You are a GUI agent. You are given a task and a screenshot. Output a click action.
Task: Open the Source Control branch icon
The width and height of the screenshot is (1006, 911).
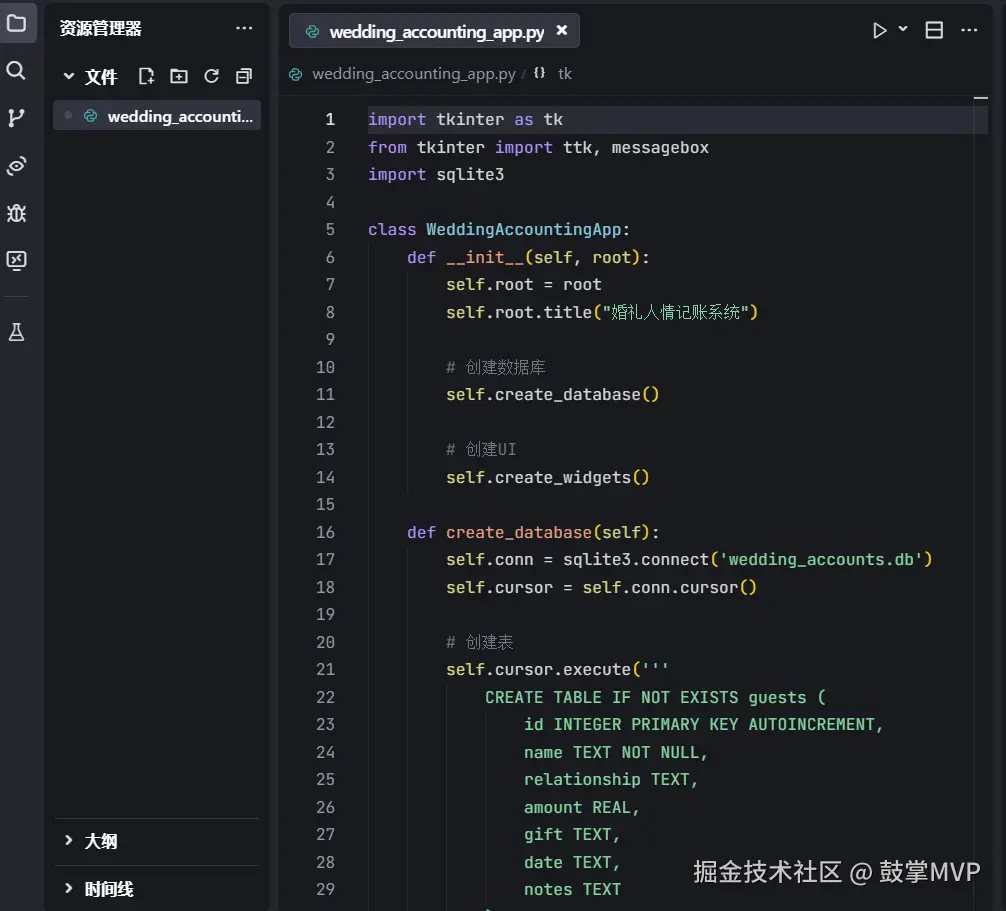pyautogui.click(x=16, y=118)
